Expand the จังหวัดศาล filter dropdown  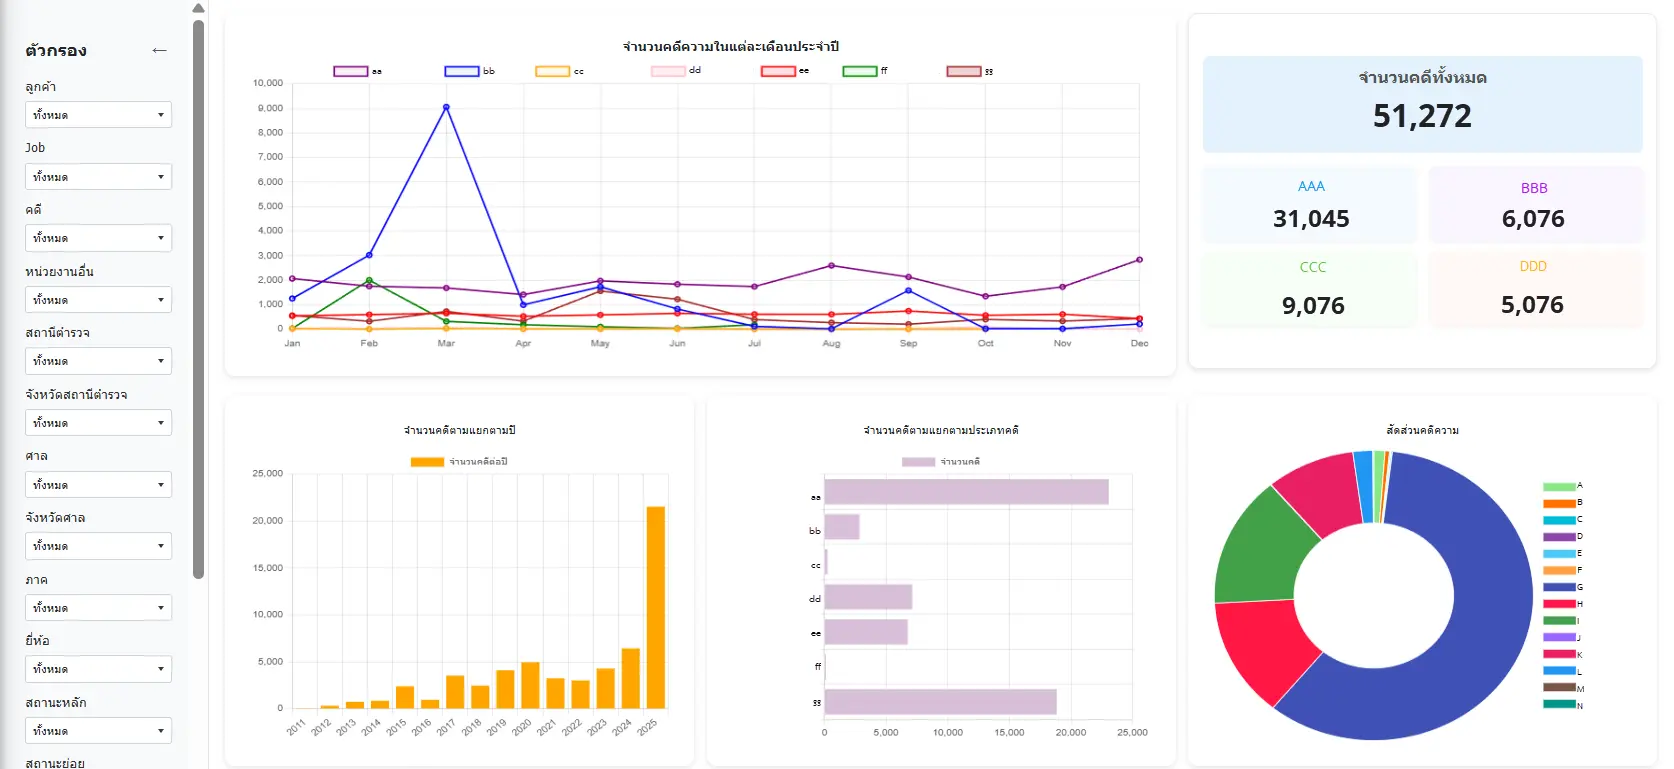[x=98, y=546]
